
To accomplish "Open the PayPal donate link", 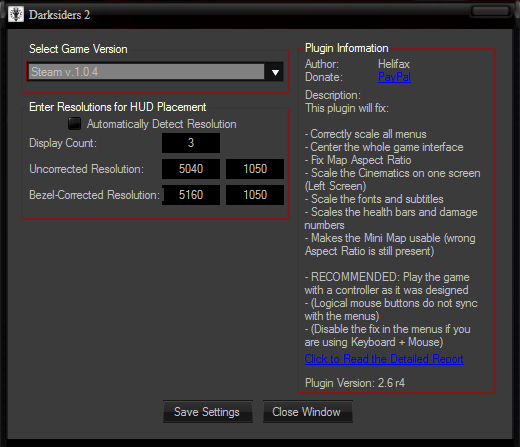I will (394, 77).
